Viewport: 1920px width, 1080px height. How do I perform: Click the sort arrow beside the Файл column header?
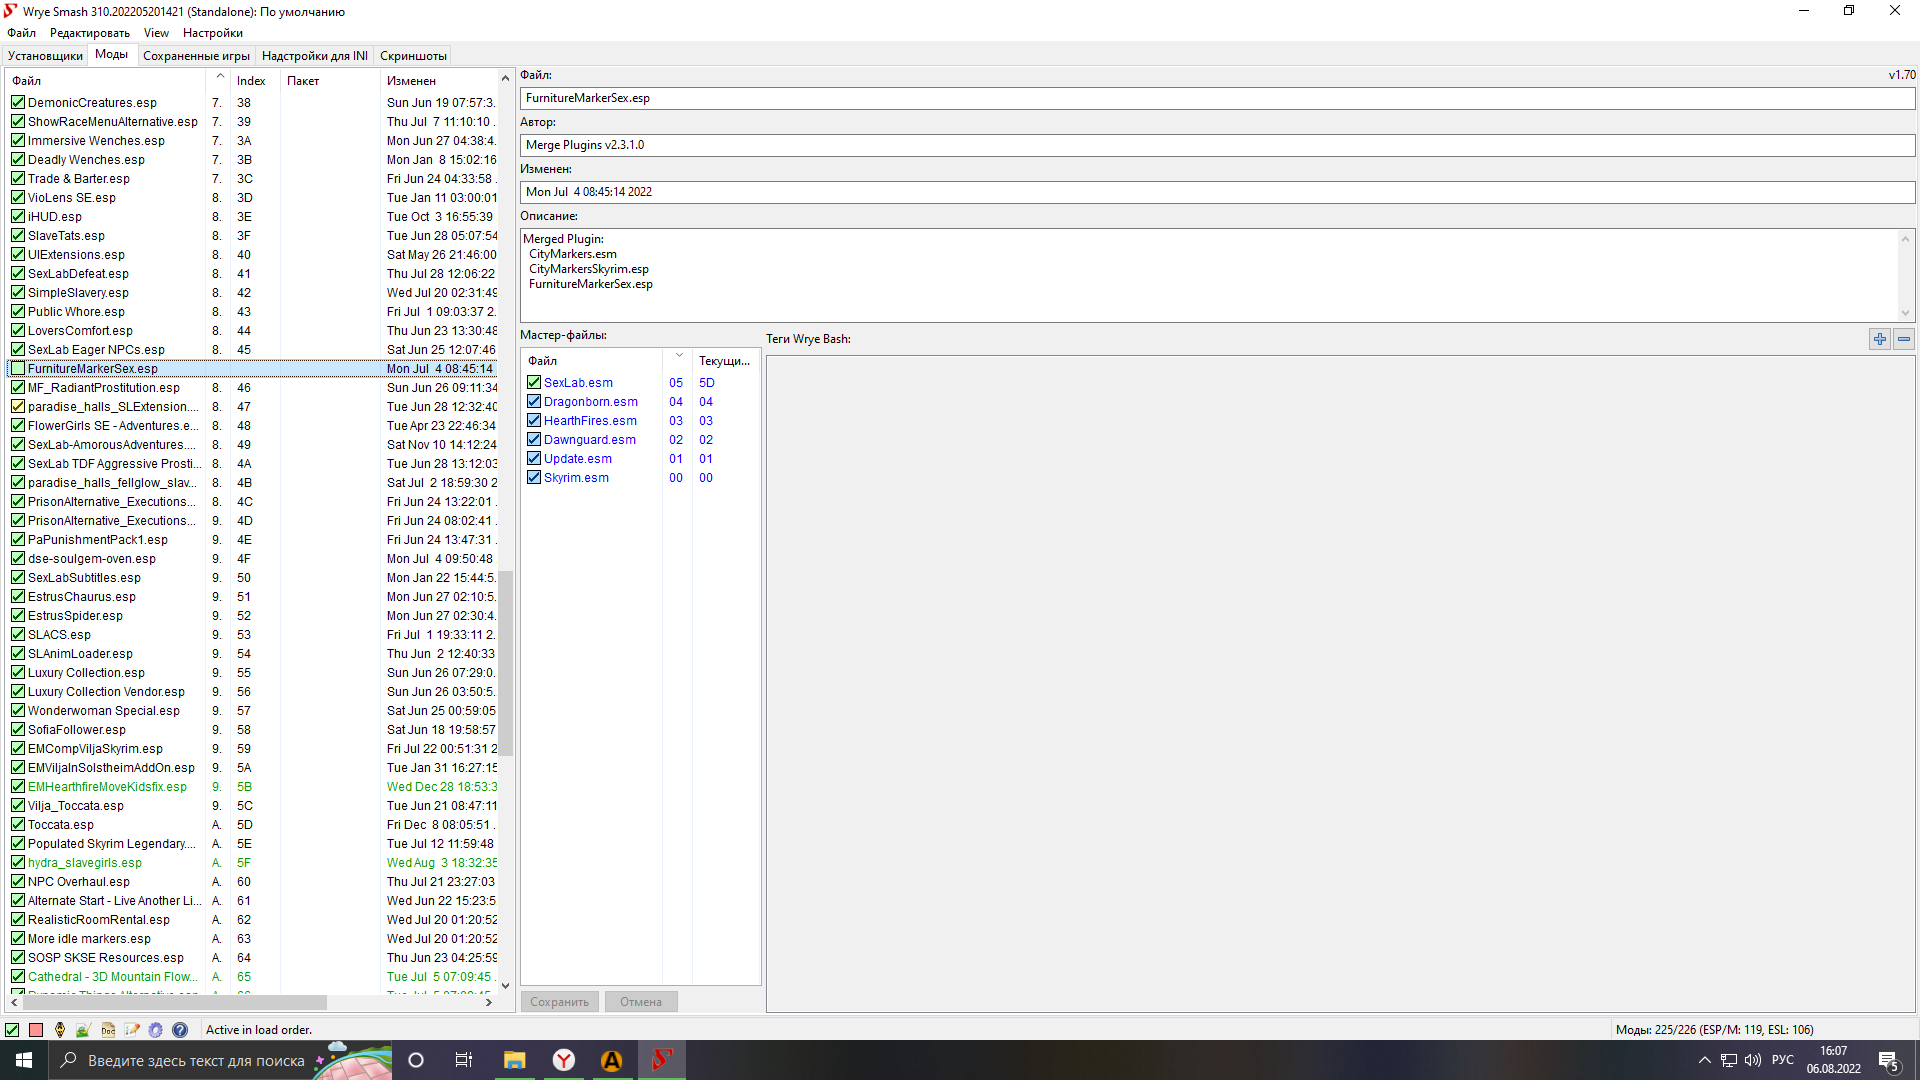coord(219,77)
